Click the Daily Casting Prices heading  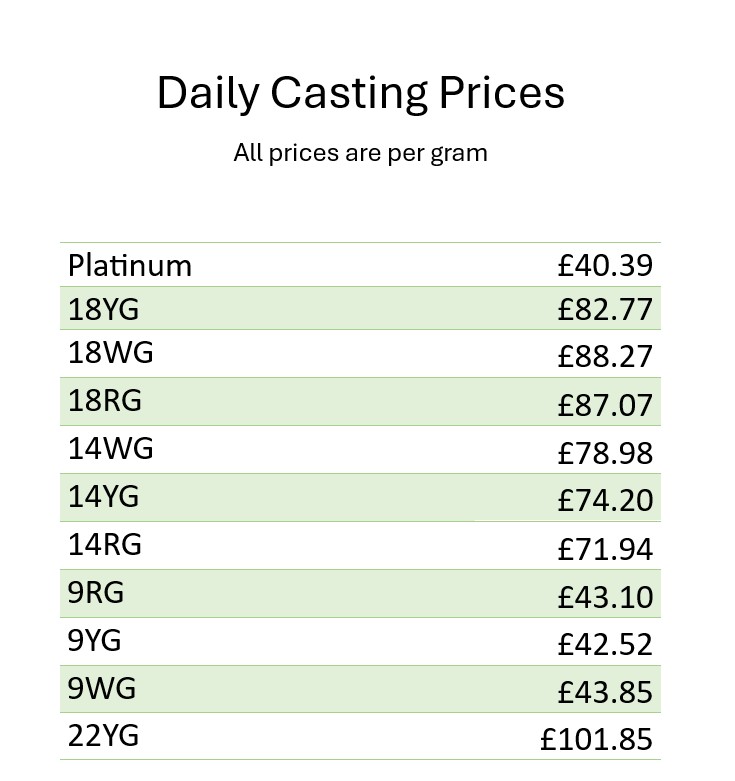(361, 94)
